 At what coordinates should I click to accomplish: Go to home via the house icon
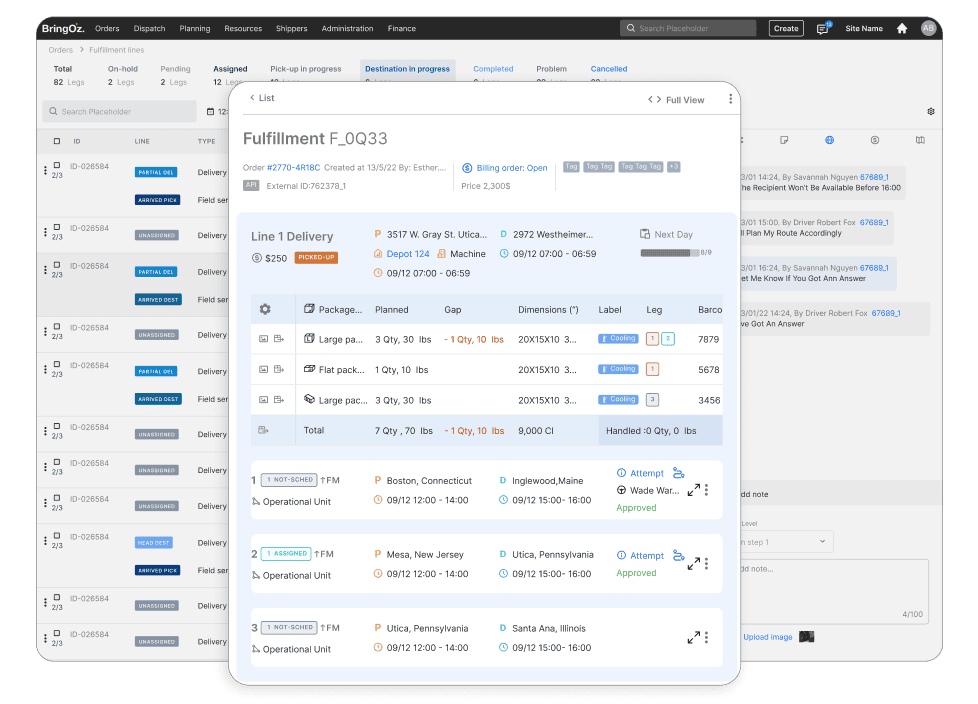(902, 28)
